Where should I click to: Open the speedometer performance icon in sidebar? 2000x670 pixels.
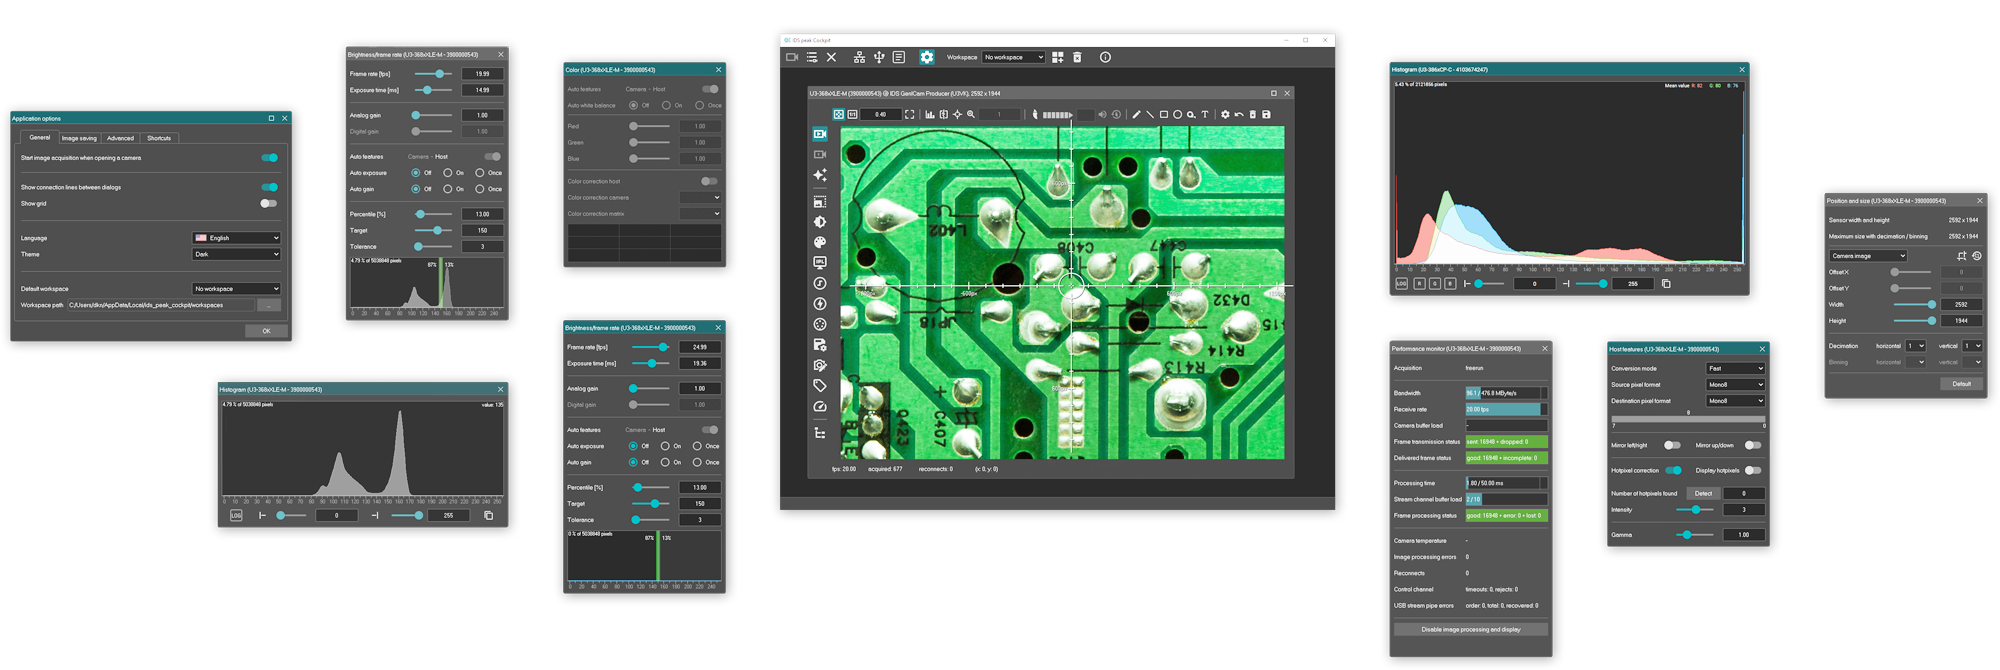click(820, 406)
